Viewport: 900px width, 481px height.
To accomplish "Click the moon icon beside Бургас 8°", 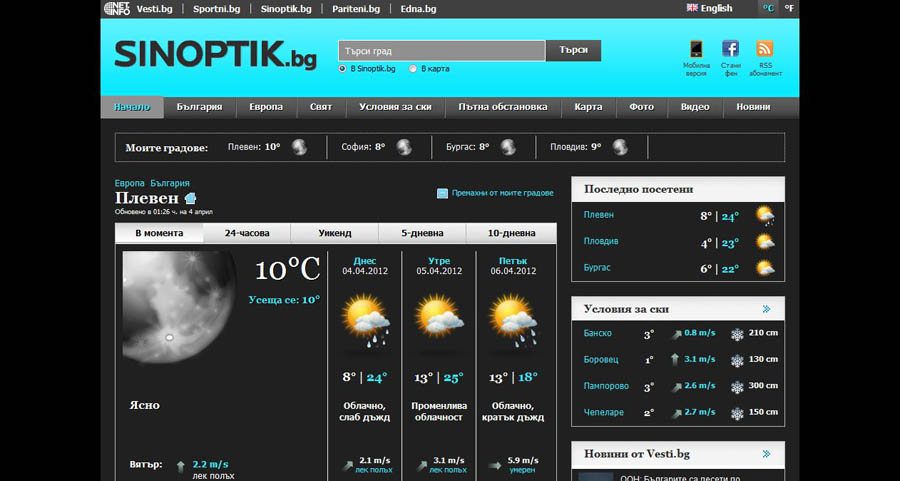I will point(508,147).
